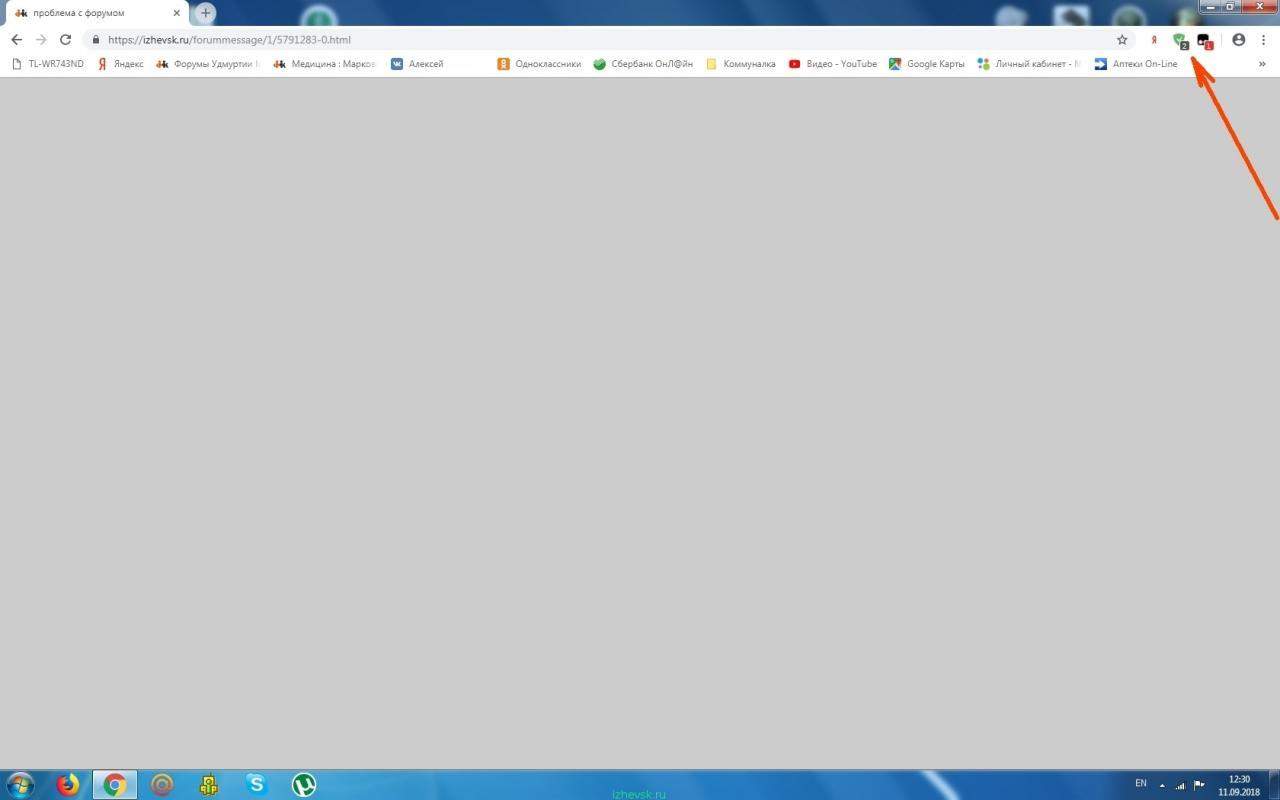1280x800 pixels.
Task: Open a new tab with plus button
Action: click(x=205, y=13)
